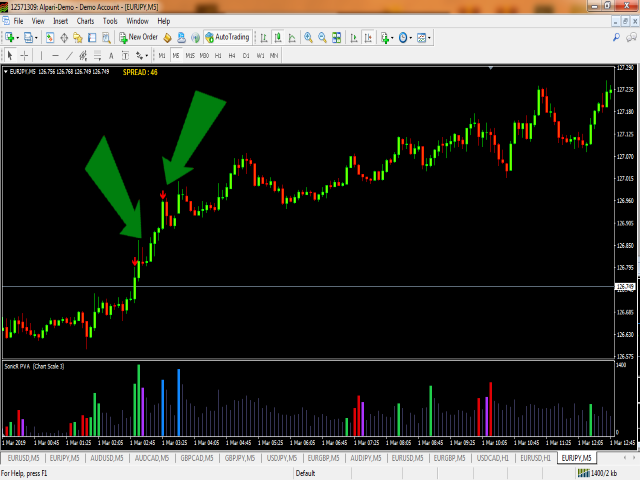Open the Charts menu
640x480 pixels.
[x=85, y=21]
